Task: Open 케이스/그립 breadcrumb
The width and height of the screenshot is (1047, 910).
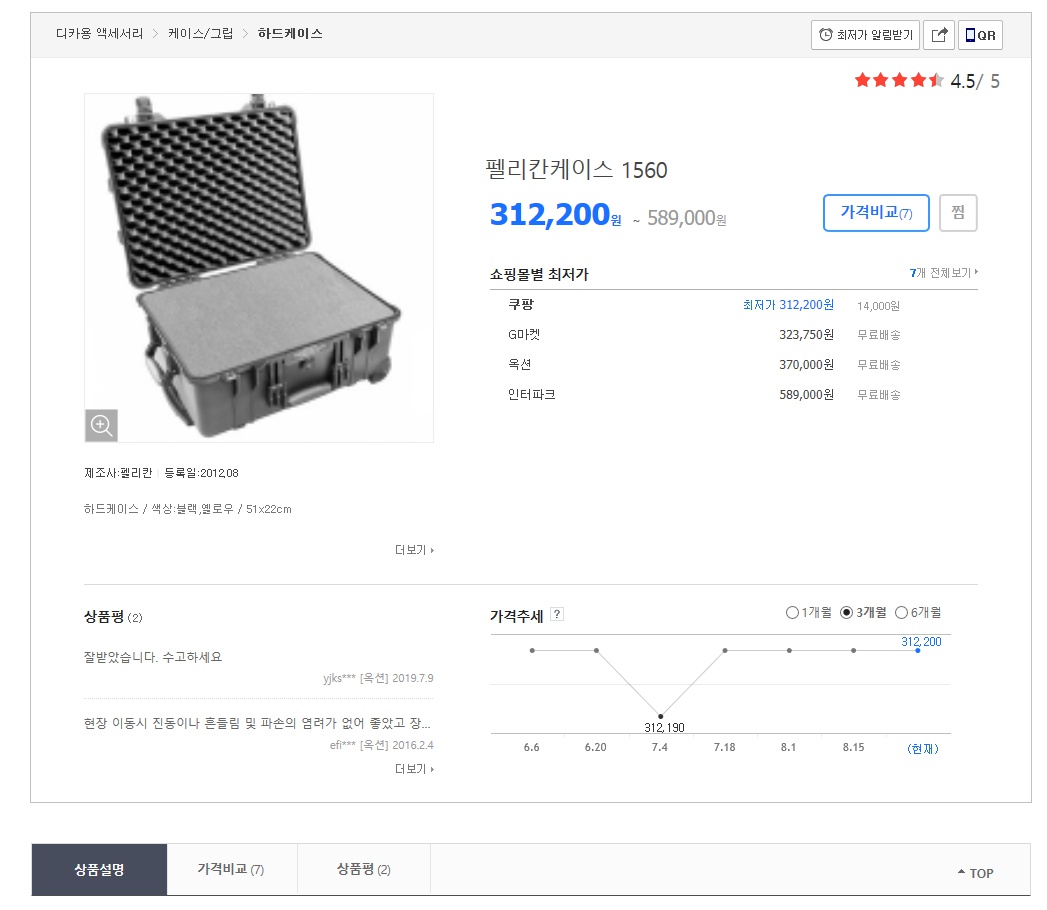Action: click(x=200, y=33)
